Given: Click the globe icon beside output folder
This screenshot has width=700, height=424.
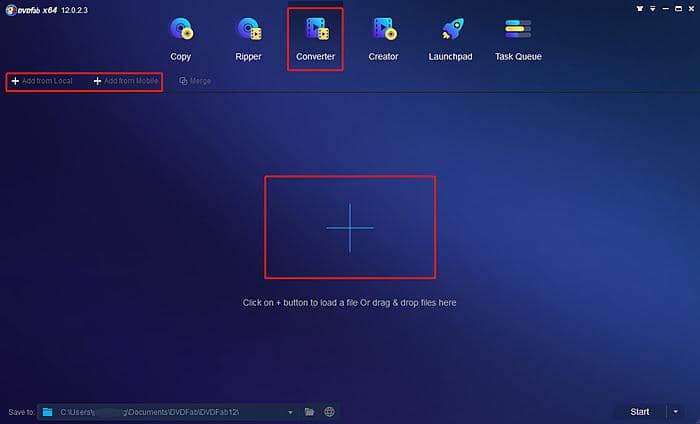Looking at the screenshot, I should click(x=329, y=412).
